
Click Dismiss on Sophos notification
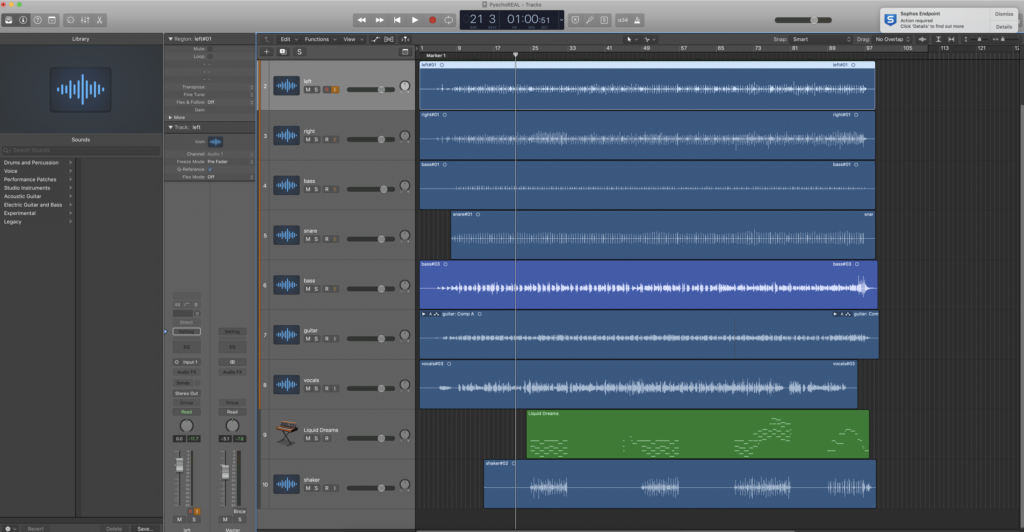pos(1004,14)
